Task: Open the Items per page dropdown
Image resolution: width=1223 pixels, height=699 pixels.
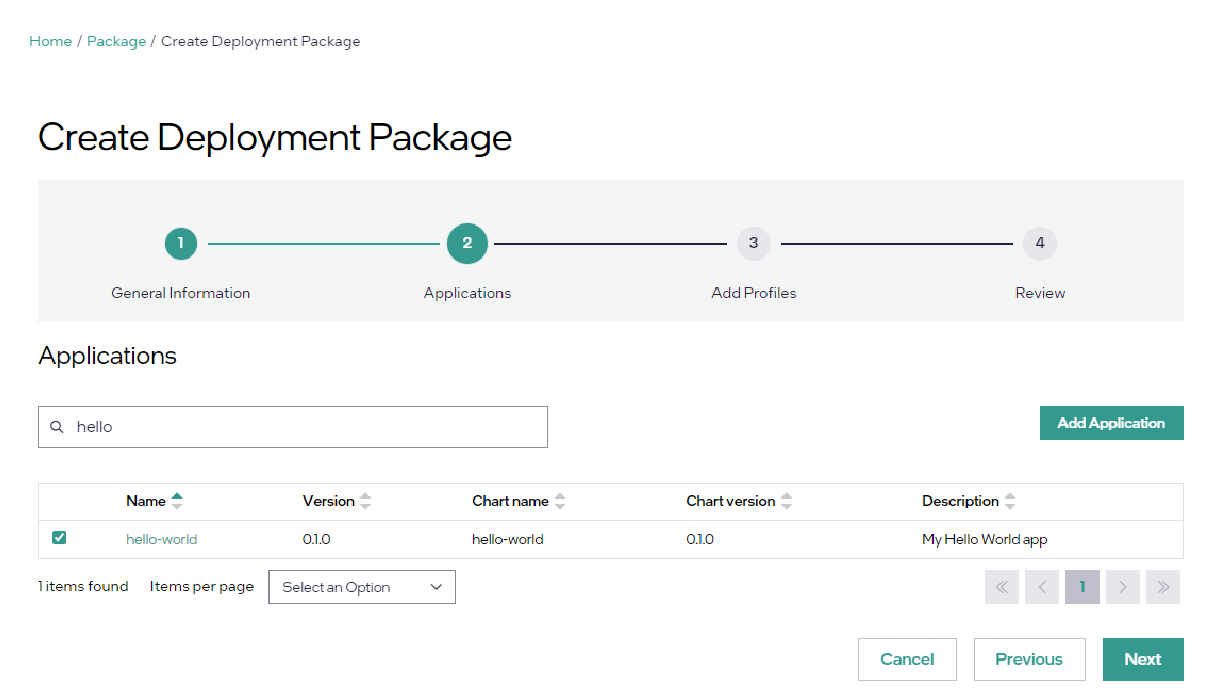Action: pyautogui.click(x=362, y=587)
